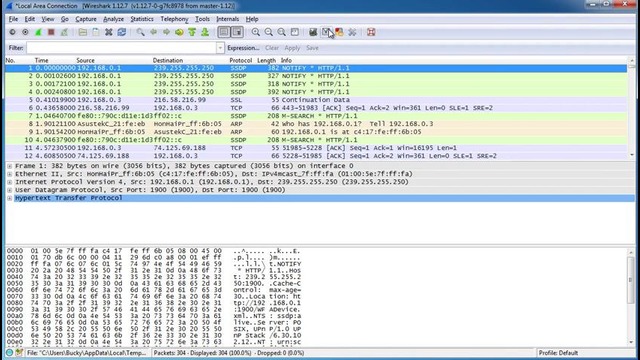Viewport: 640px width, 360px height.
Task: Open the help lifebuoy icon
Action: tap(371, 32)
